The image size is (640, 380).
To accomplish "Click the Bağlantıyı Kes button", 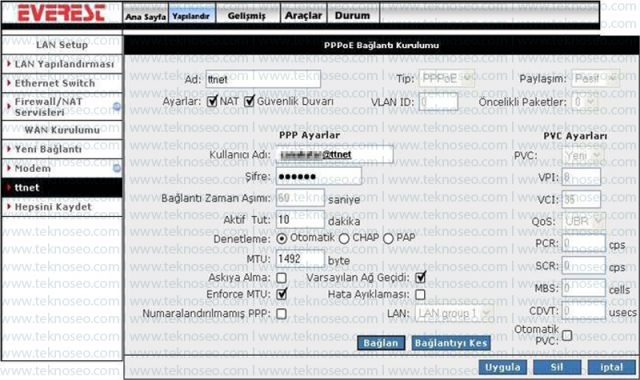I will 451,343.
